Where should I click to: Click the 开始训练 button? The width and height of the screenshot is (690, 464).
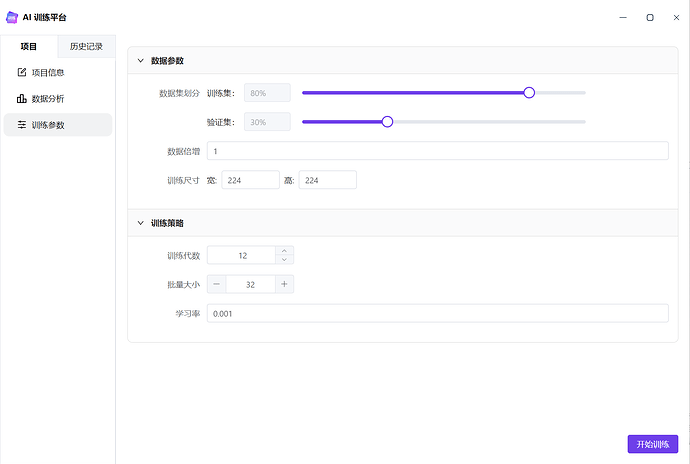pyautogui.click(x=653, y=444)
